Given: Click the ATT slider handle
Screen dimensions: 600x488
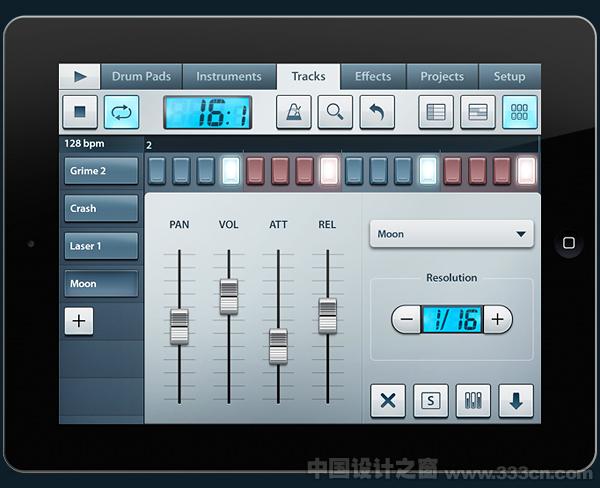Looking at the screenshot, I should tap(278, 346).
